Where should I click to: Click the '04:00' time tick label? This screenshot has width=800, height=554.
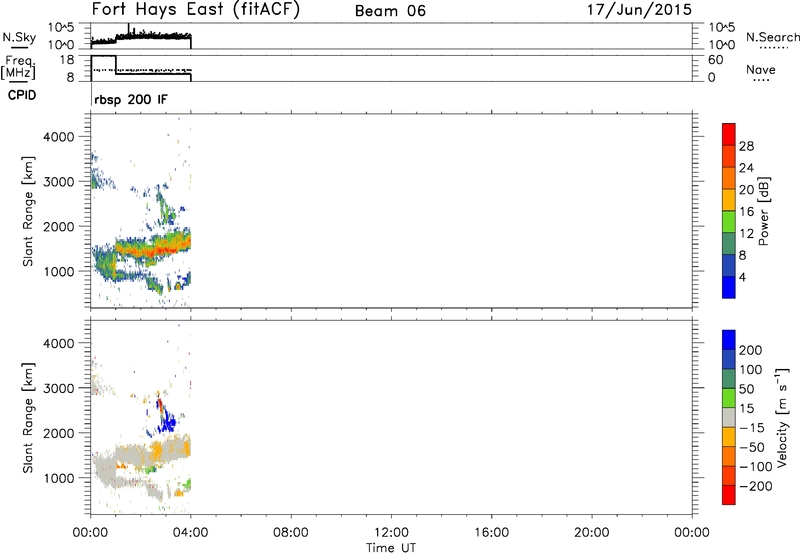190,533
